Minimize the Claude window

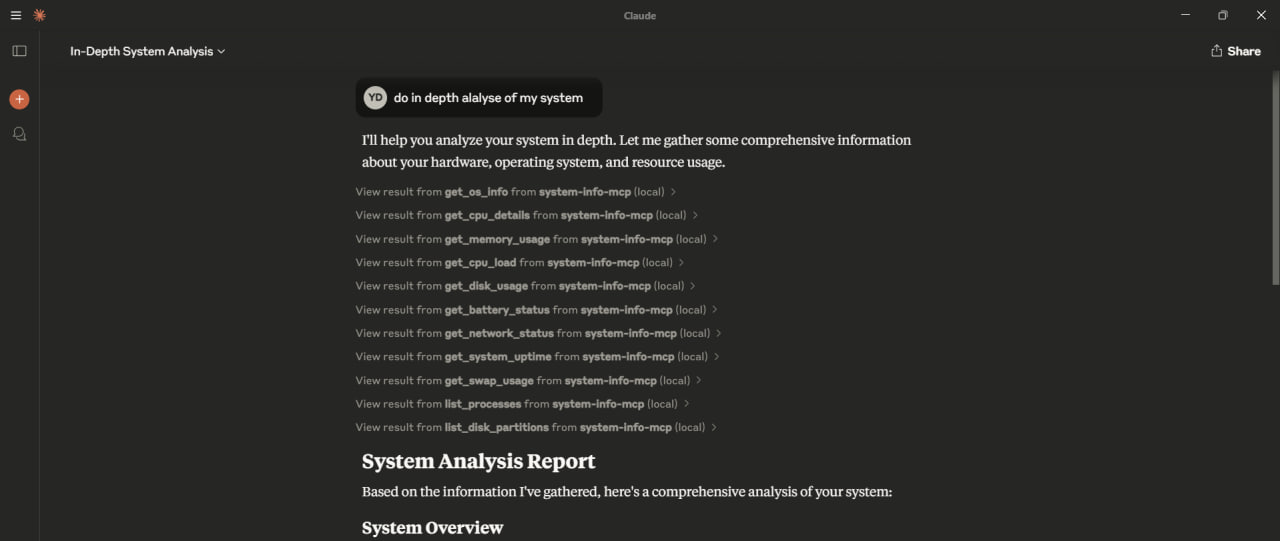[1185, 15]
